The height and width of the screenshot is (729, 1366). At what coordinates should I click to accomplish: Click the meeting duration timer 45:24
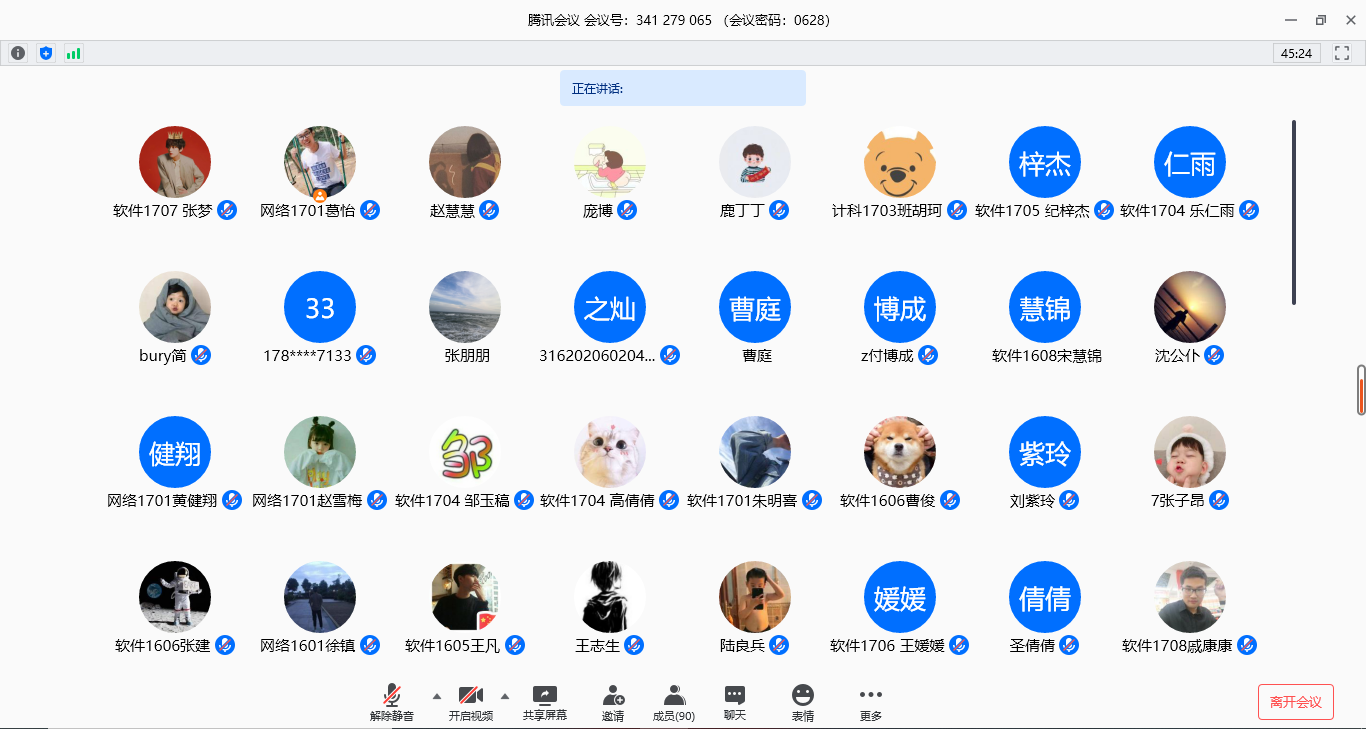[x=1296, y=52]
